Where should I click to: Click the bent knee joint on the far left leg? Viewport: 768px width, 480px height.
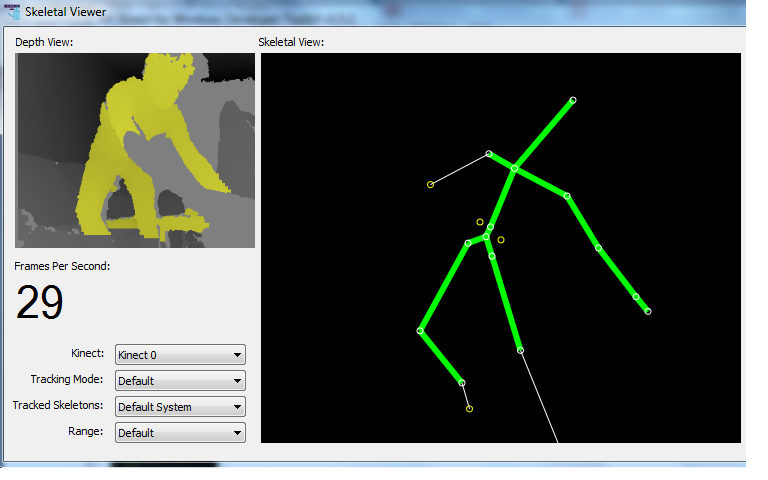[x=420, y=331]
